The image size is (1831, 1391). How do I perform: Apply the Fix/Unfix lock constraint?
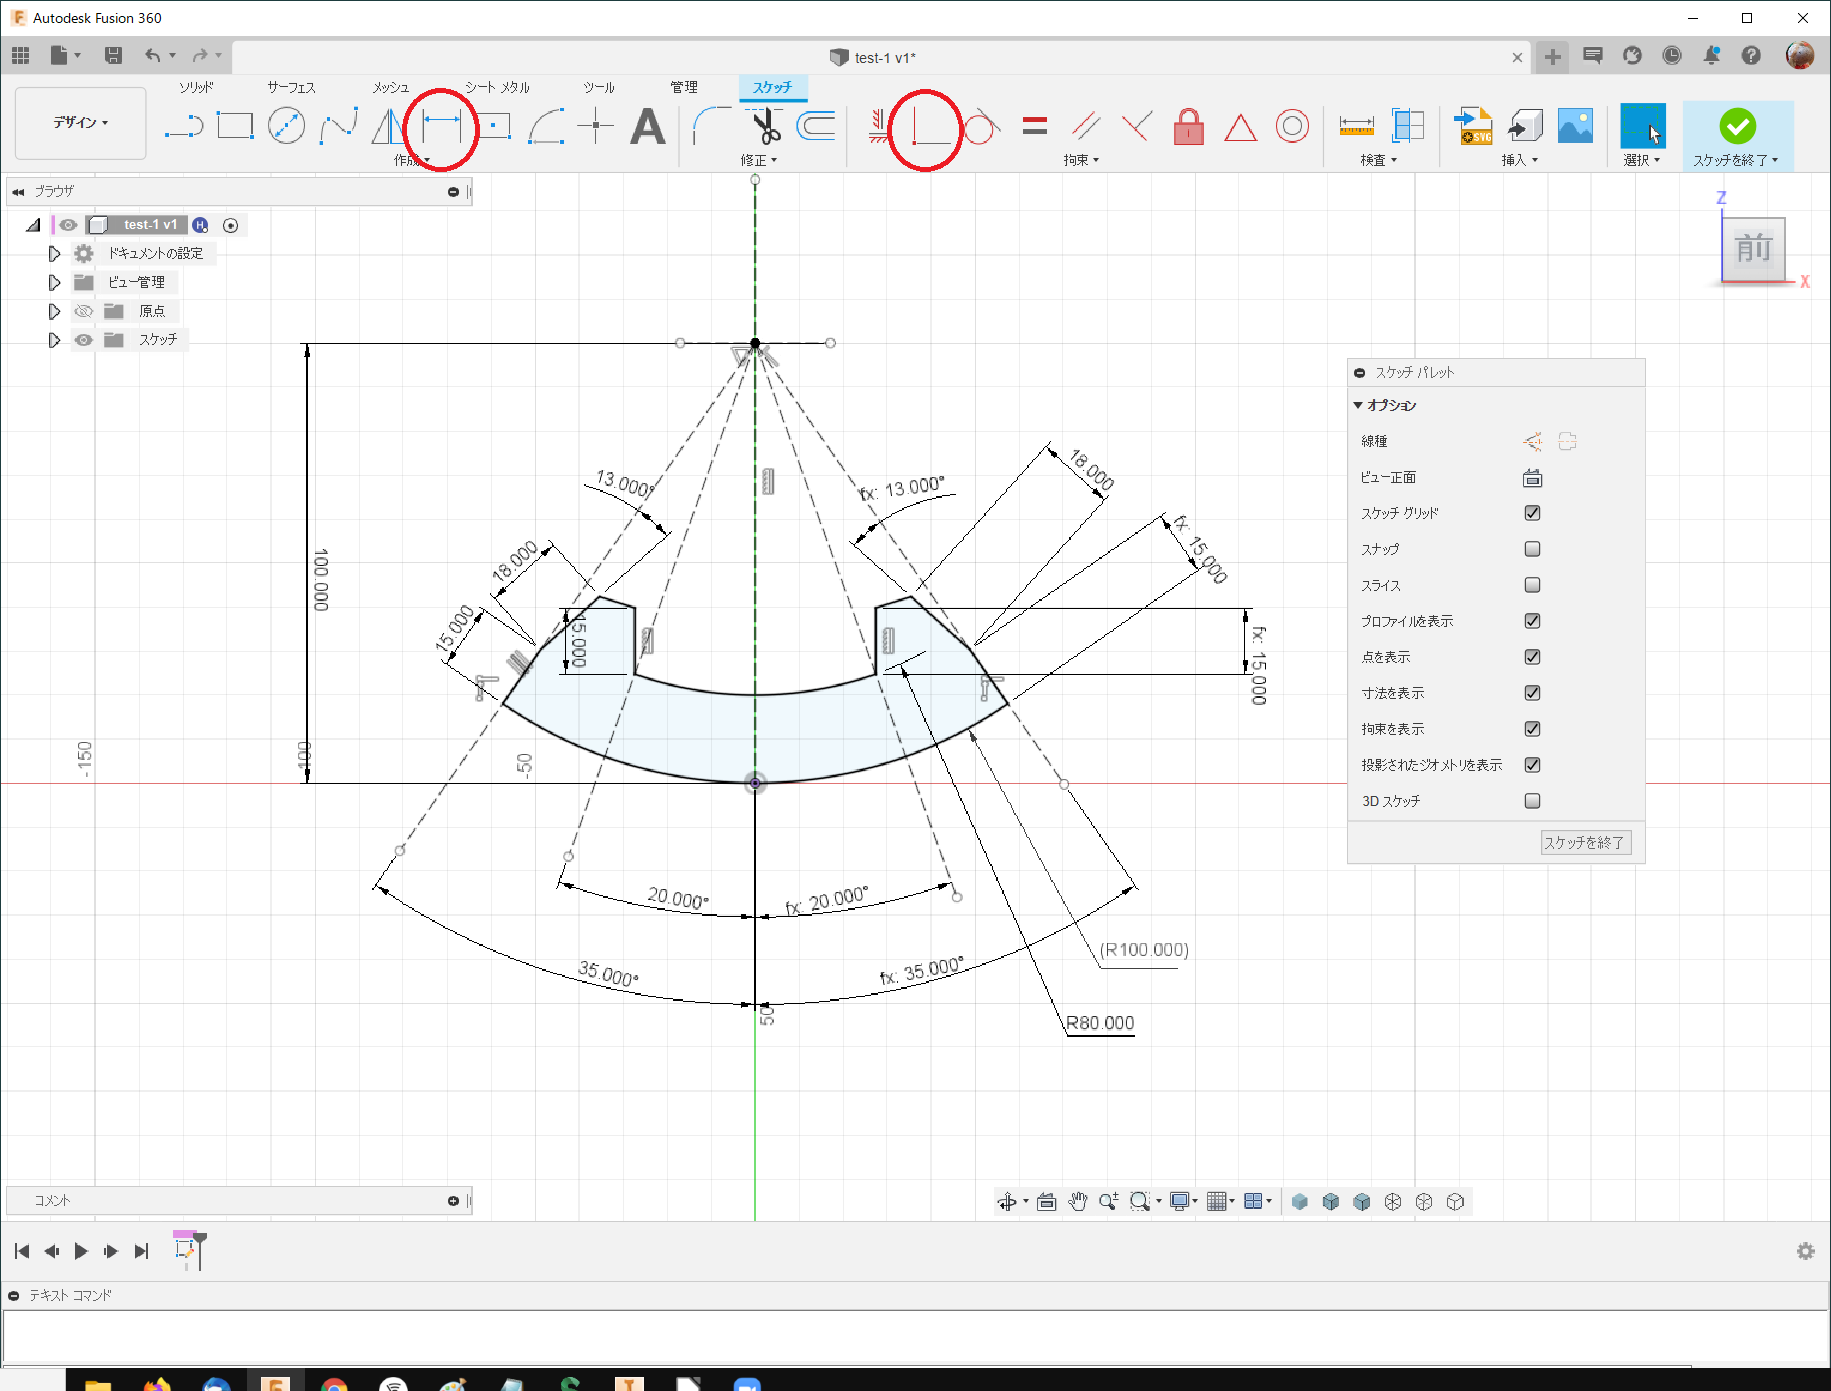(1188, 127)
